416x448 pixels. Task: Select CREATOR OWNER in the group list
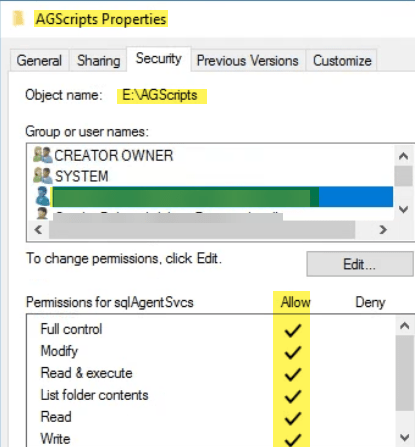pyautogui.click(x=113, y=156)
